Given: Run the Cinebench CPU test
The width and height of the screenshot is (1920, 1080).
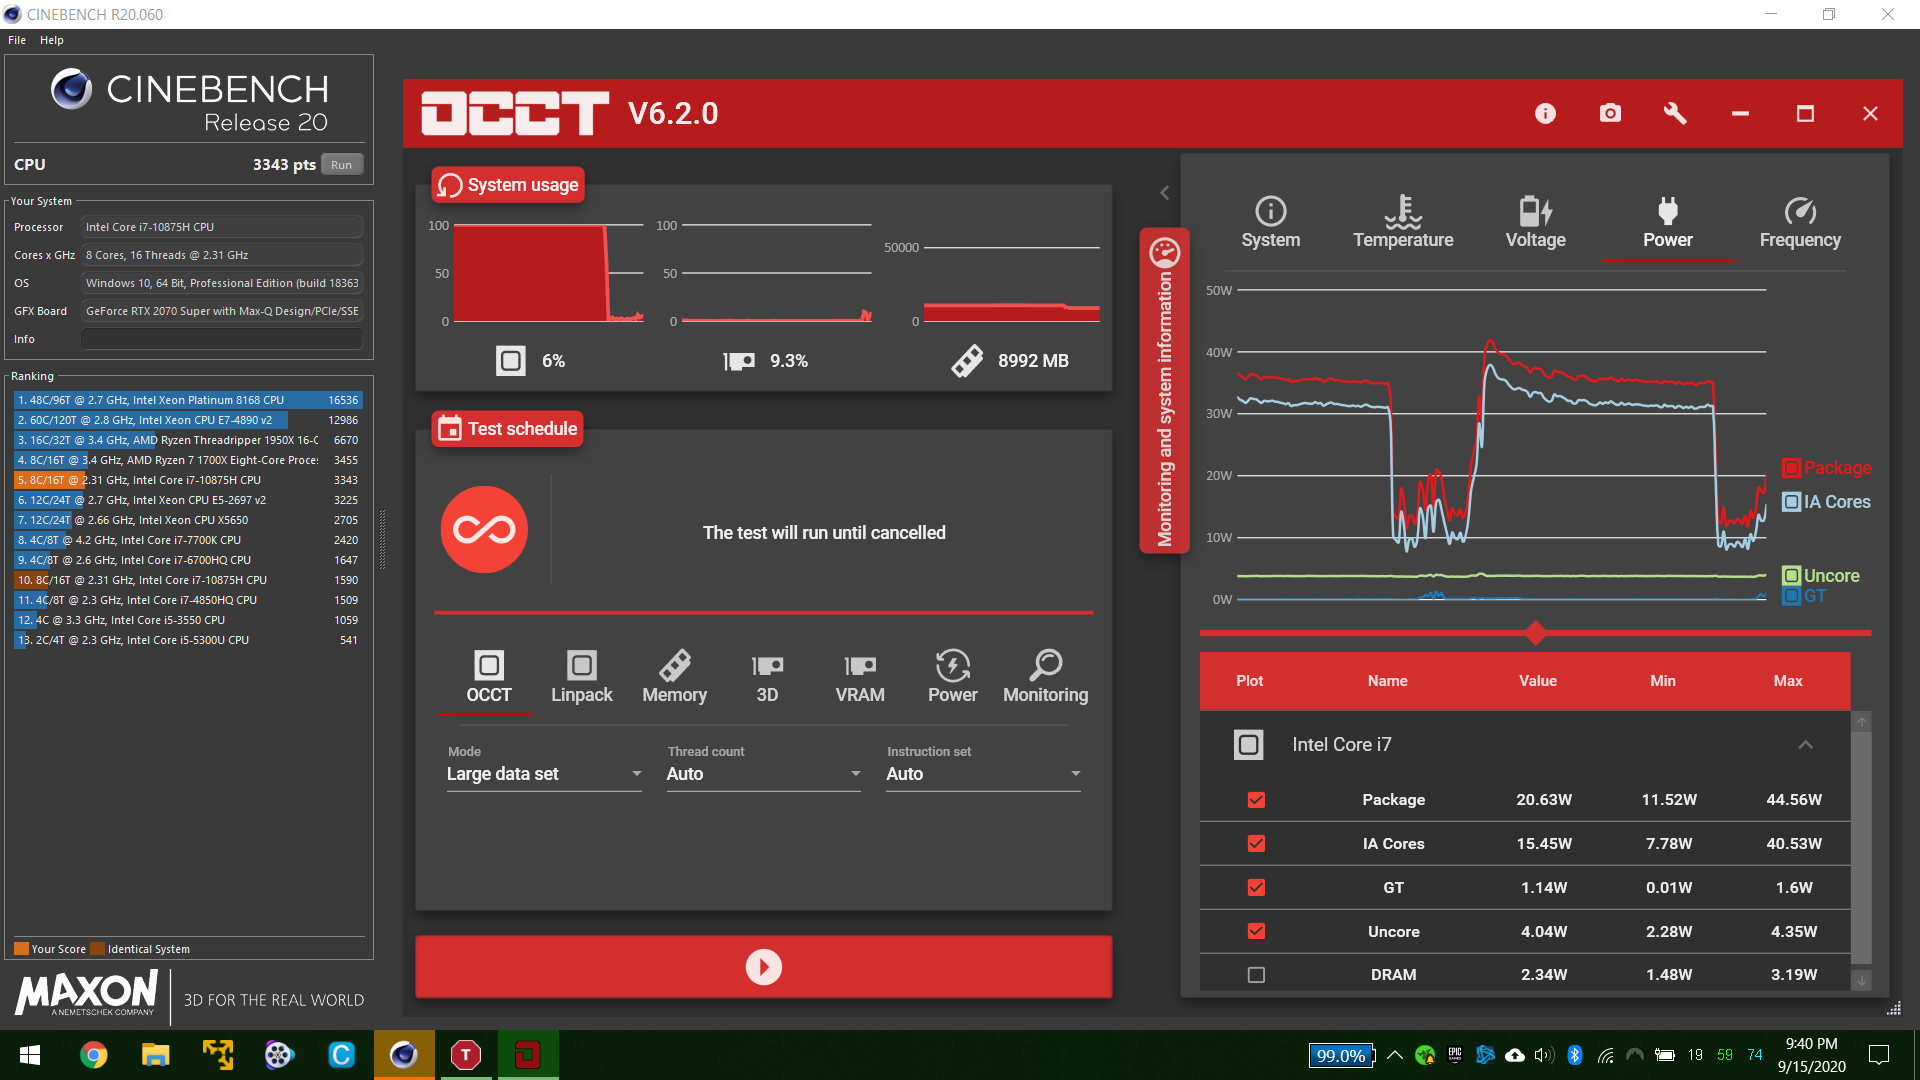Looking at the screenshot, I should pyautogui.click(x=342, y=165).
